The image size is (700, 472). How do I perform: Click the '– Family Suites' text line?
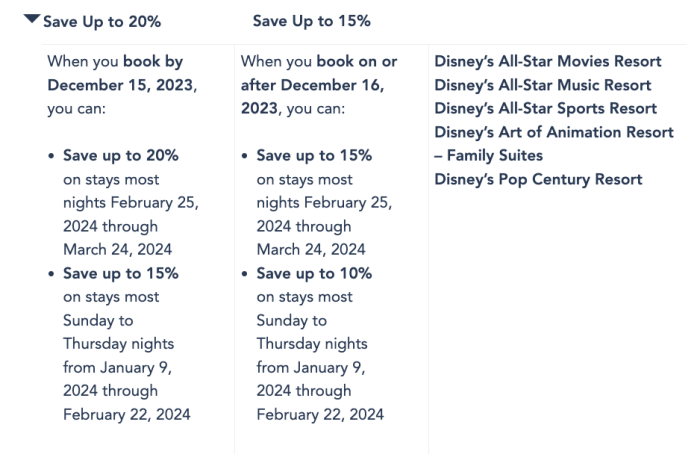coord(489,156)
